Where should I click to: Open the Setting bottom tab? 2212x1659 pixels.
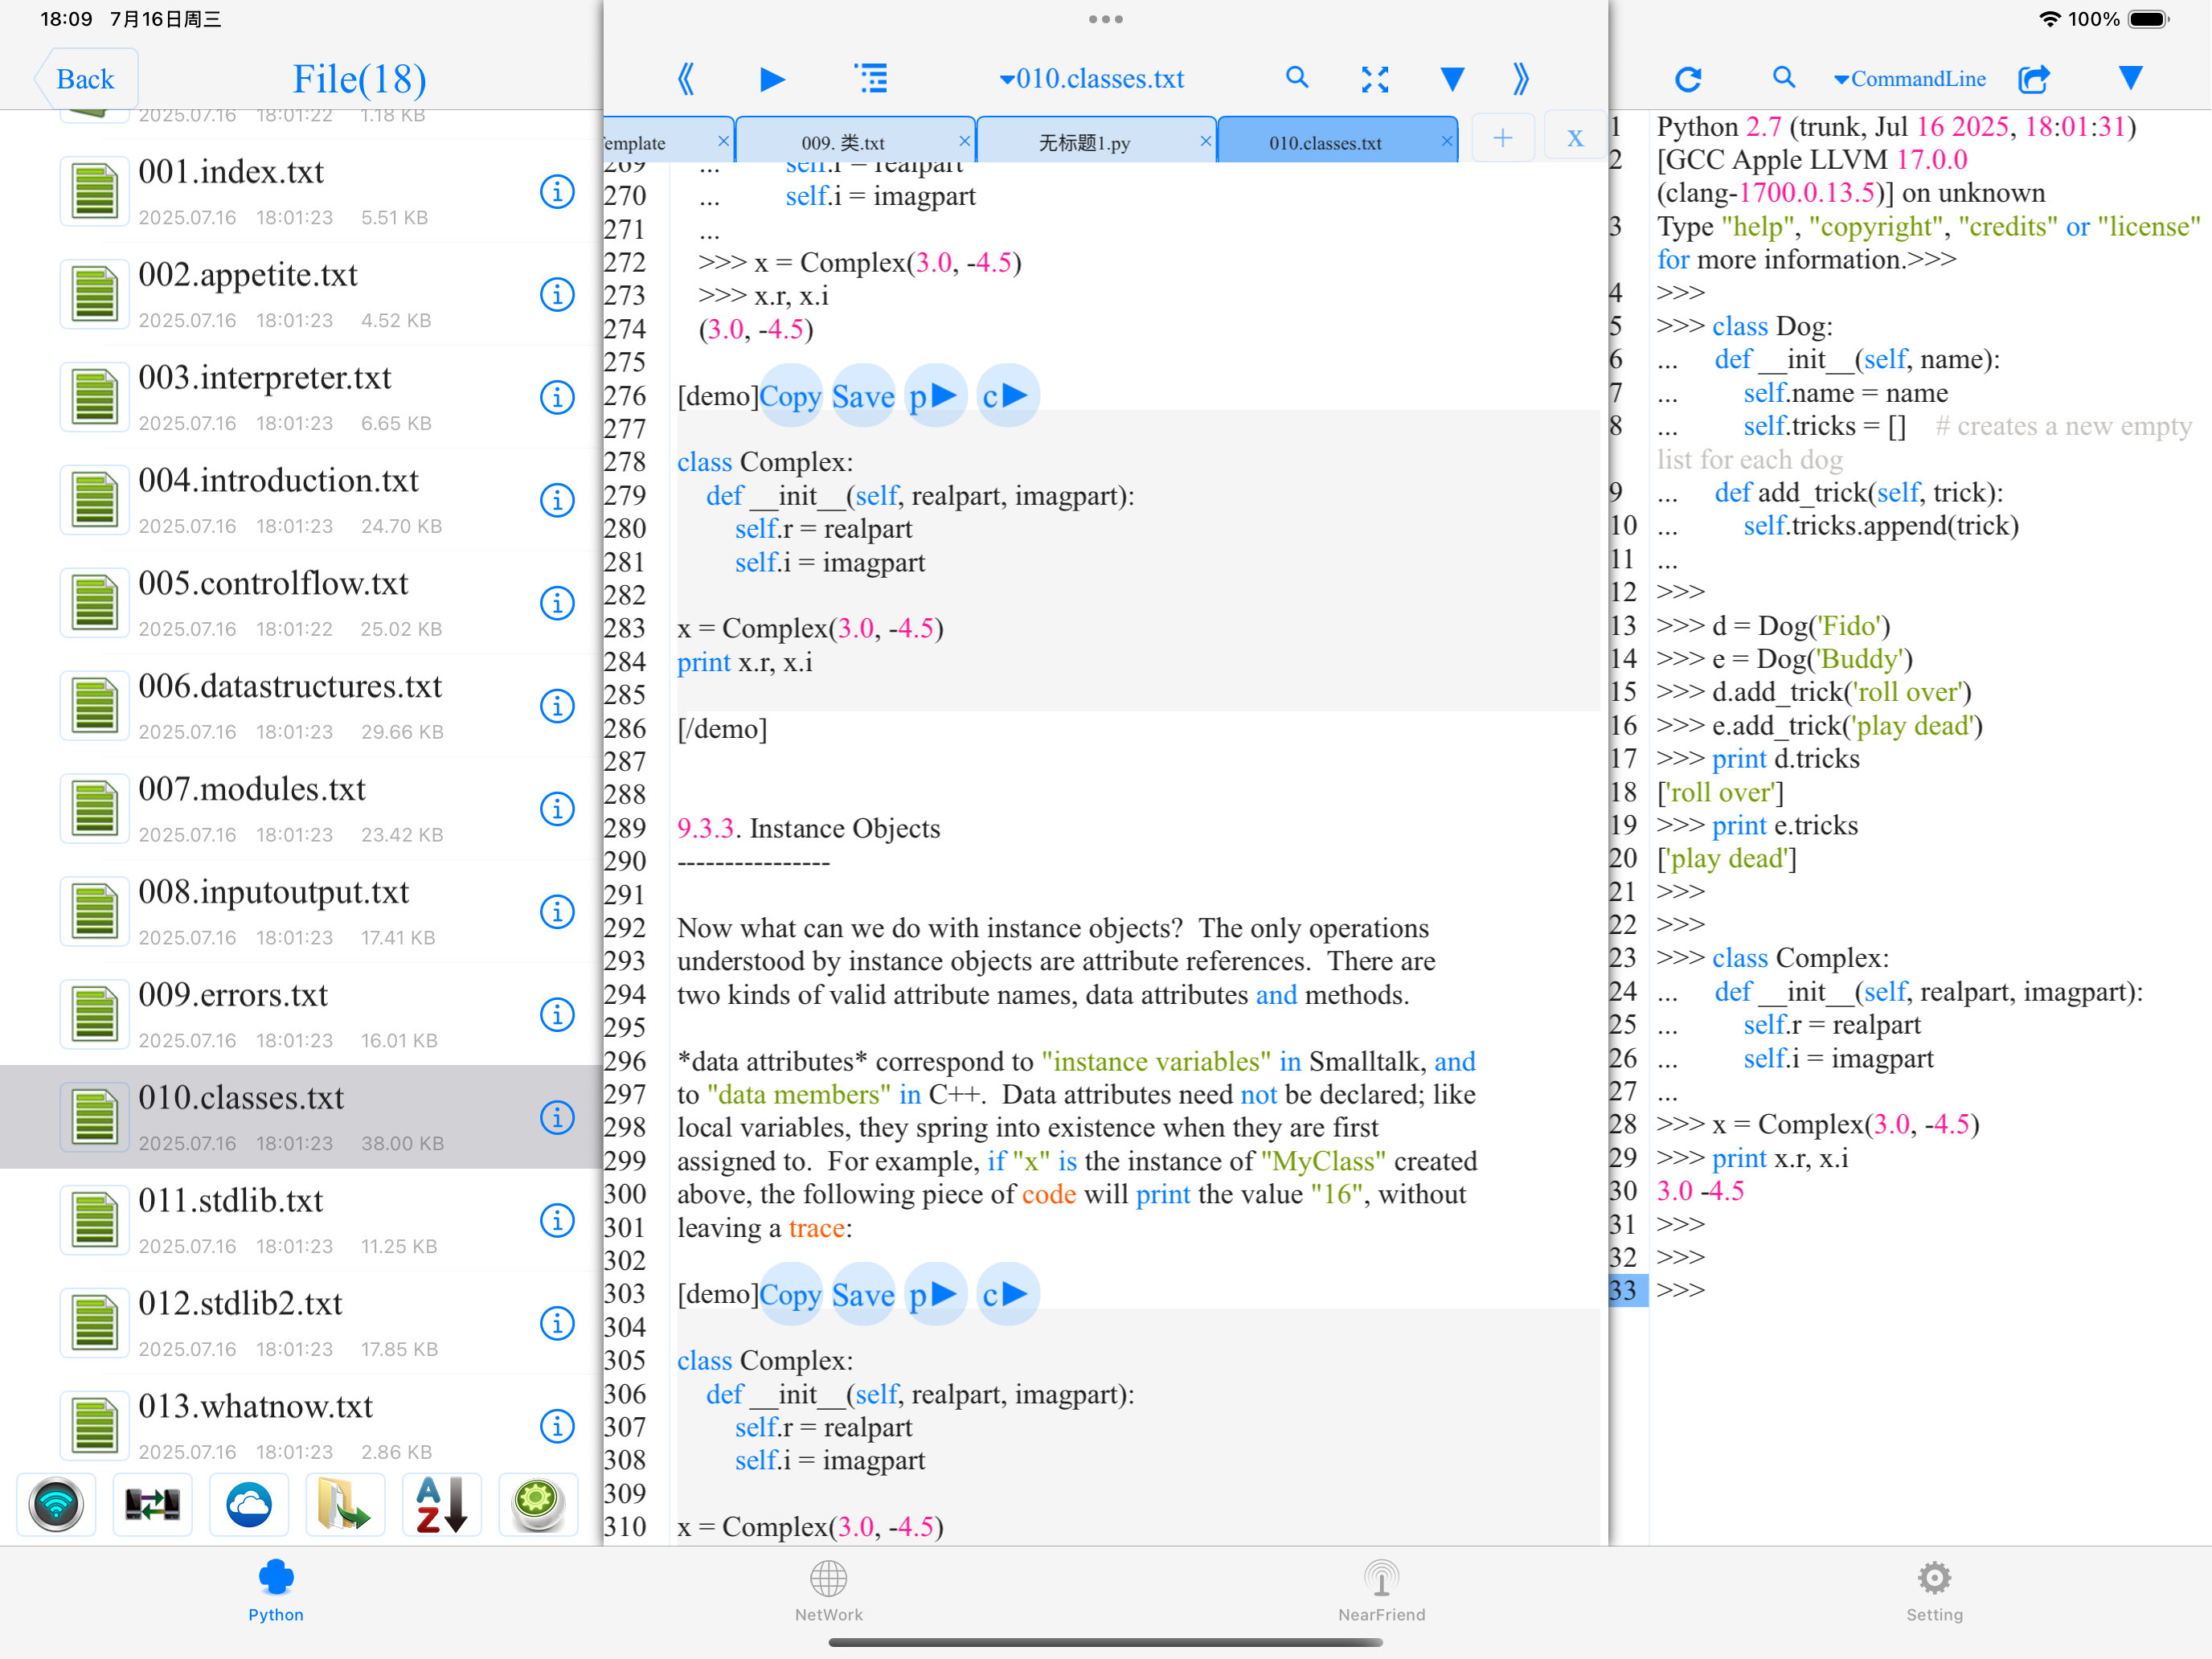tap(1934, 1591)
